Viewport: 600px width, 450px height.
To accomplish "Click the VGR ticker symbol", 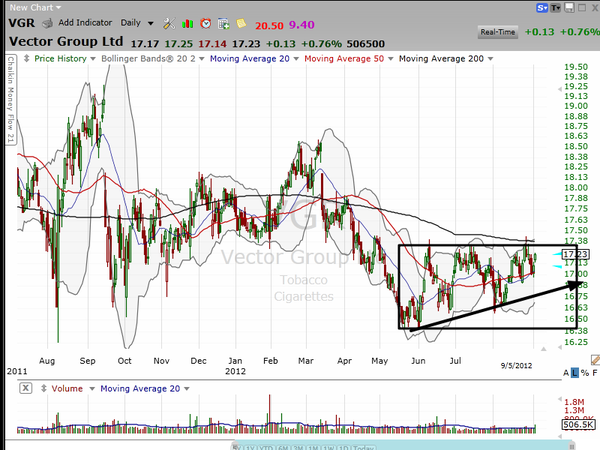I will [21, 23].
